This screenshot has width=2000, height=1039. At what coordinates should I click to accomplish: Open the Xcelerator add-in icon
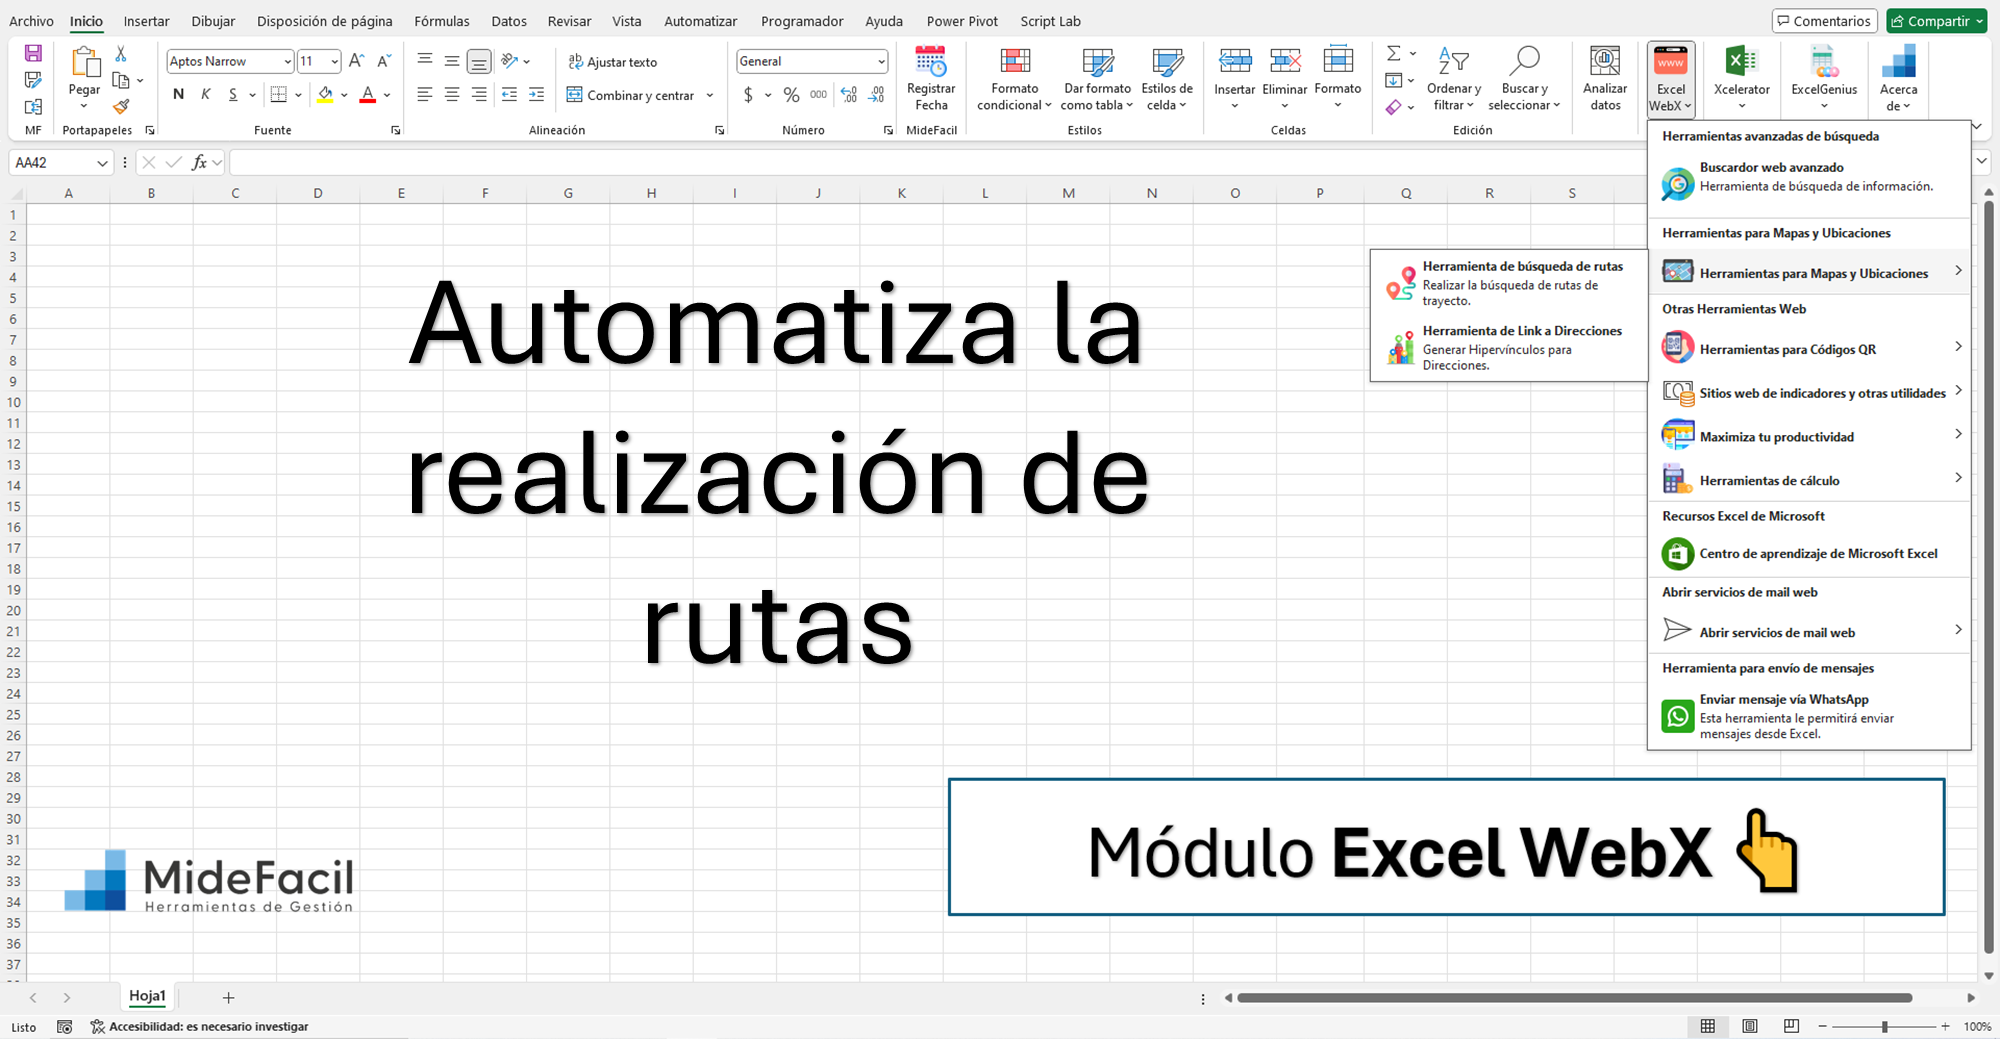(x=1741, y=61)
